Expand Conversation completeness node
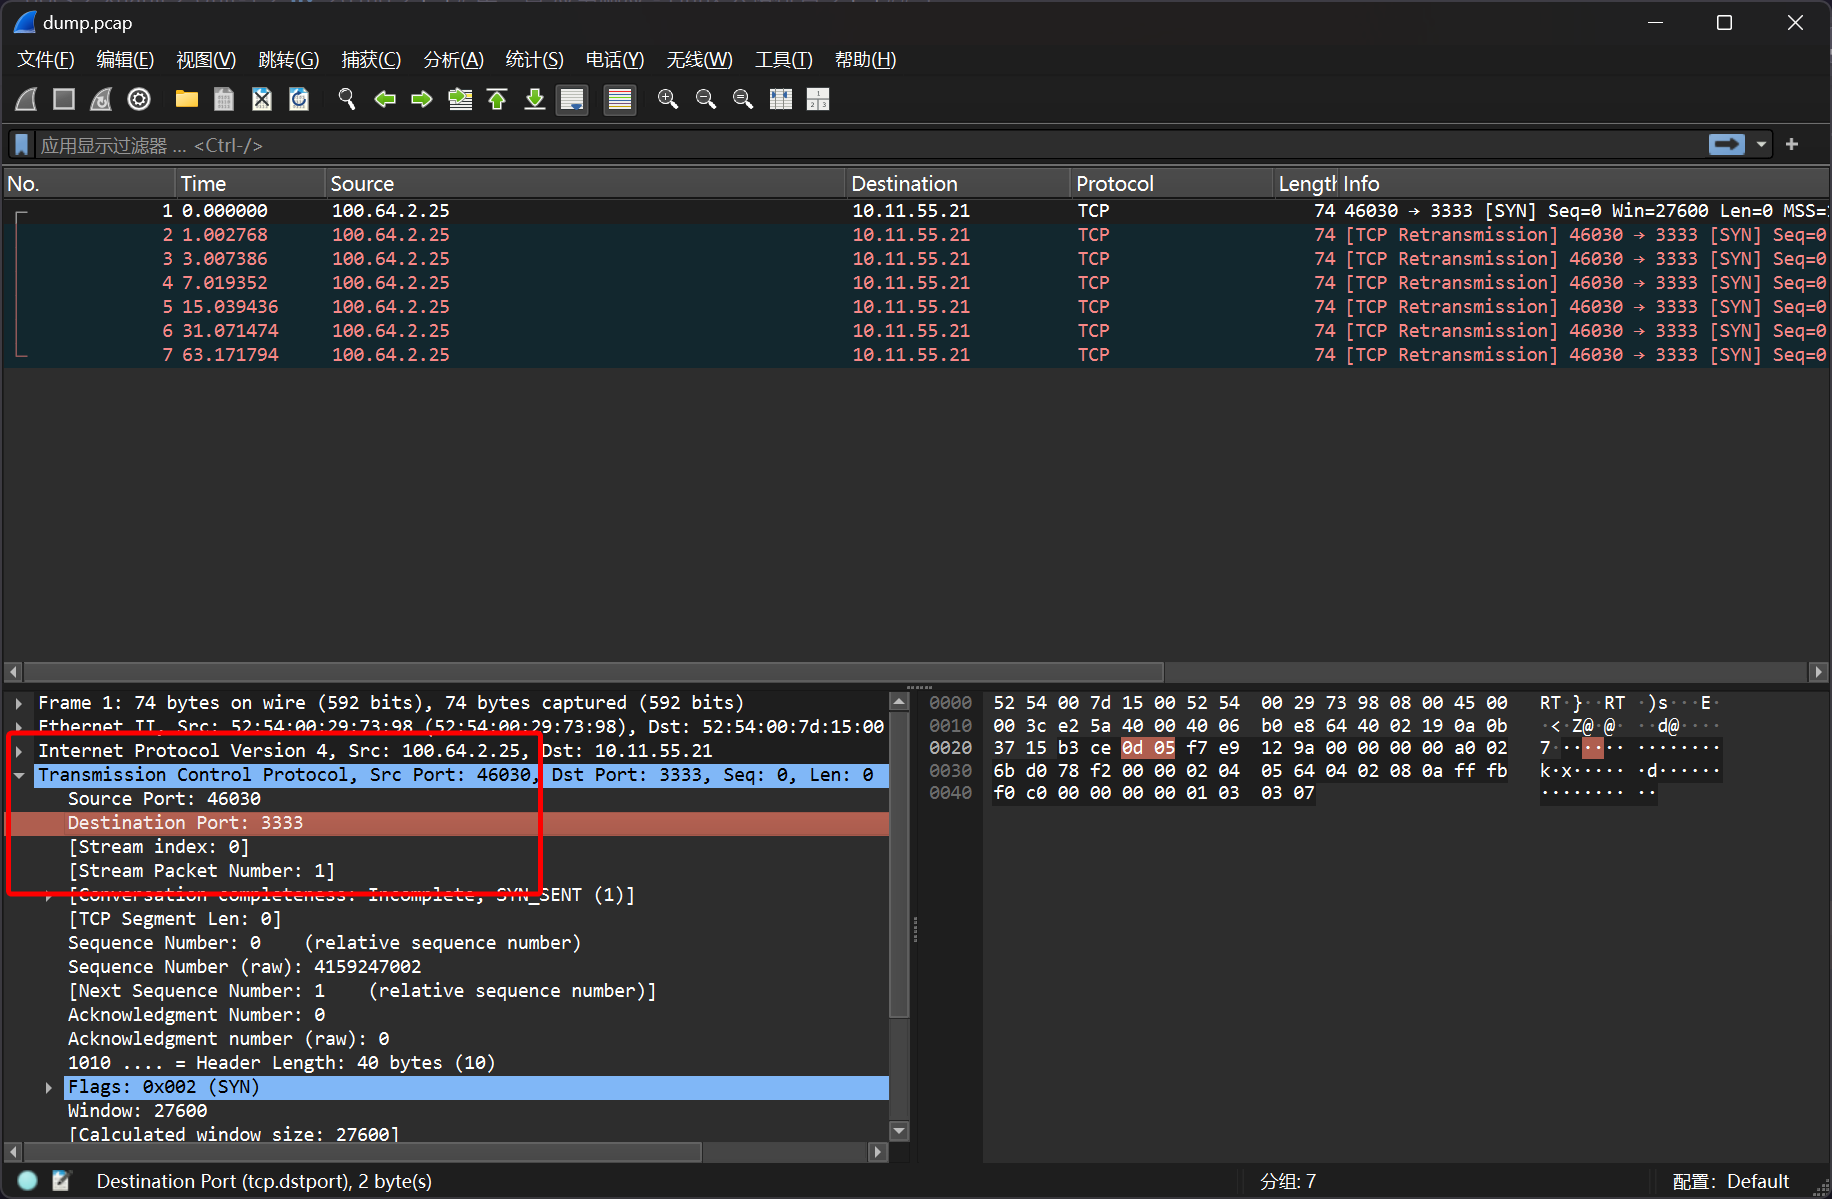 [x=48, y=895]
